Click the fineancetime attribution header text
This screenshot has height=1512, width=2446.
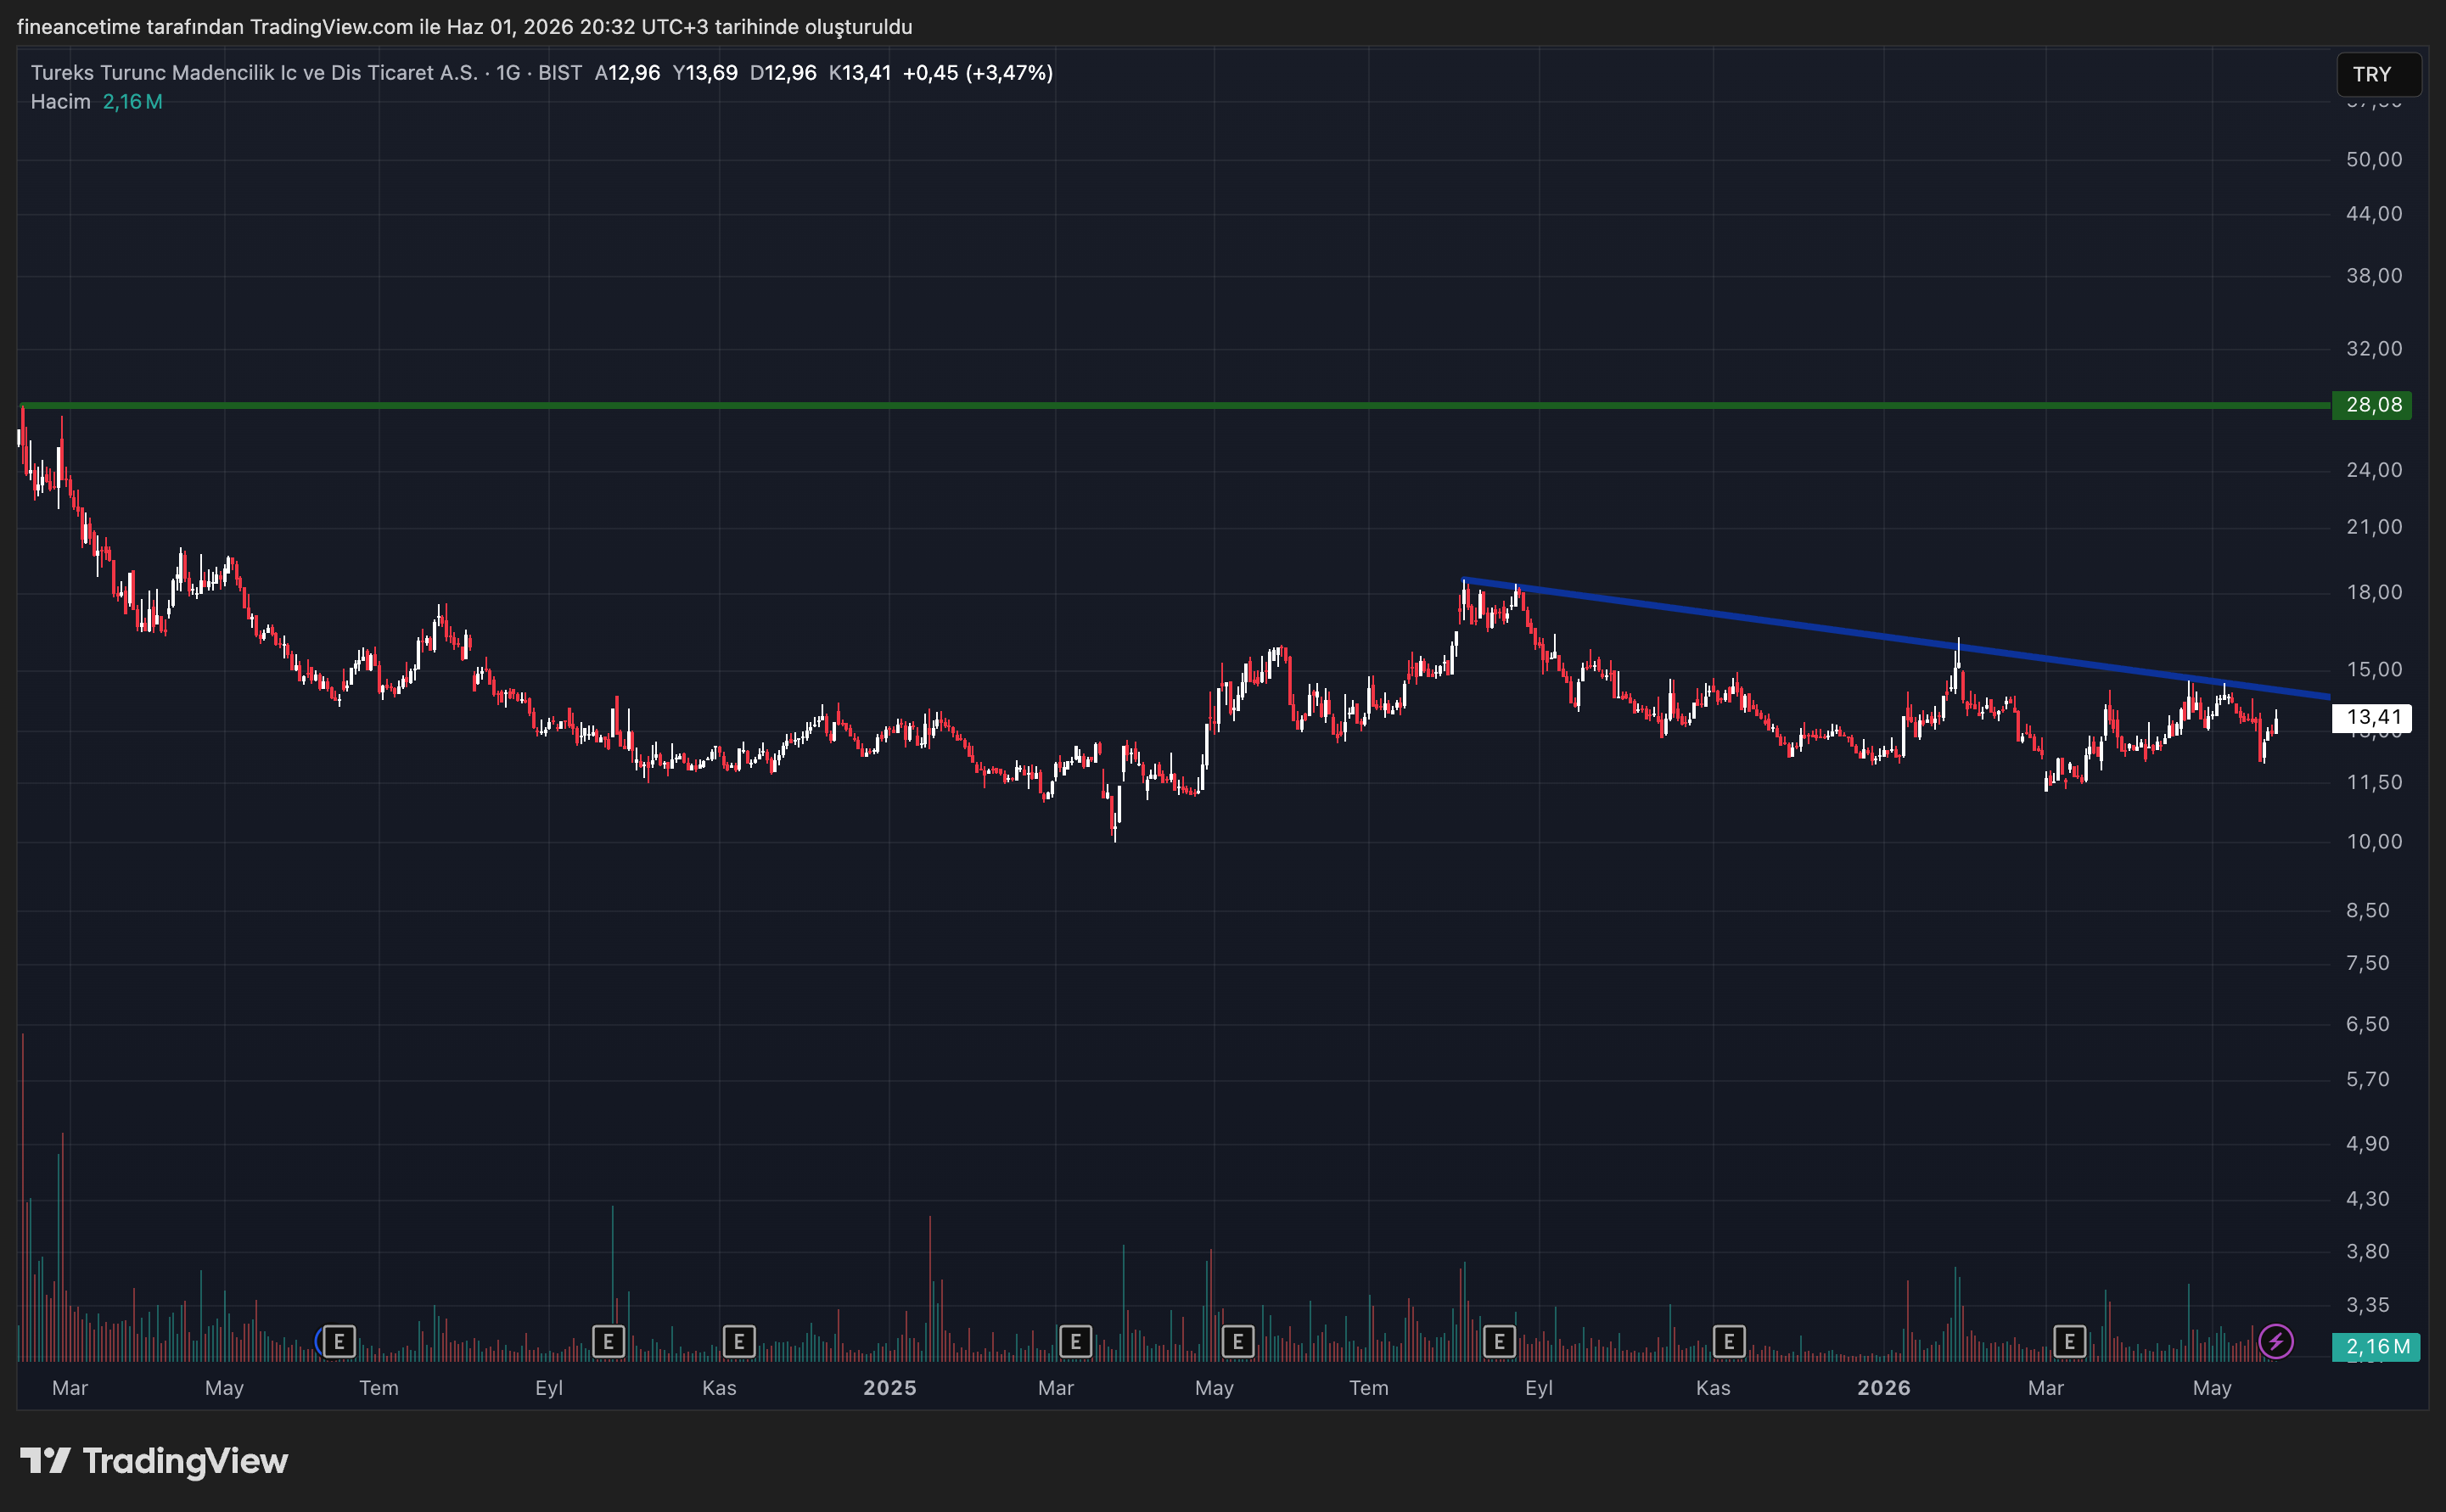click(x=465, y=27)
